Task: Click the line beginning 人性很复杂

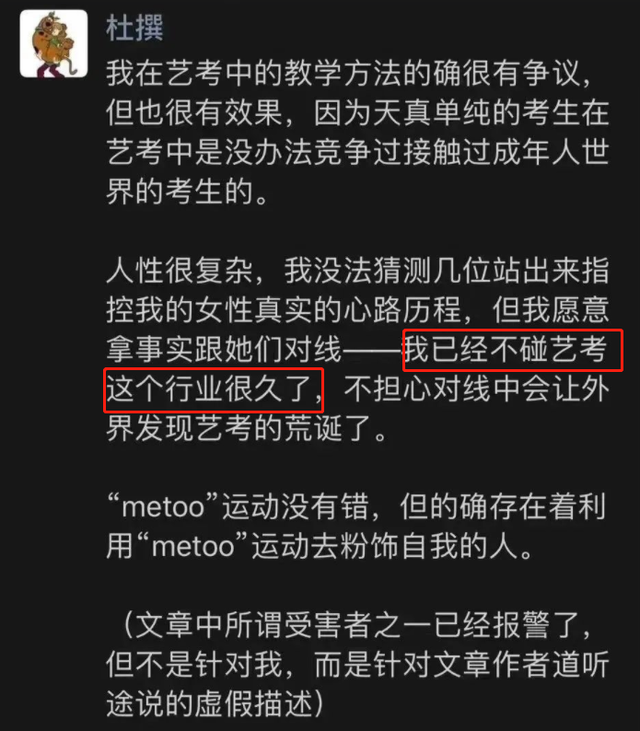Action: (358, 270)
